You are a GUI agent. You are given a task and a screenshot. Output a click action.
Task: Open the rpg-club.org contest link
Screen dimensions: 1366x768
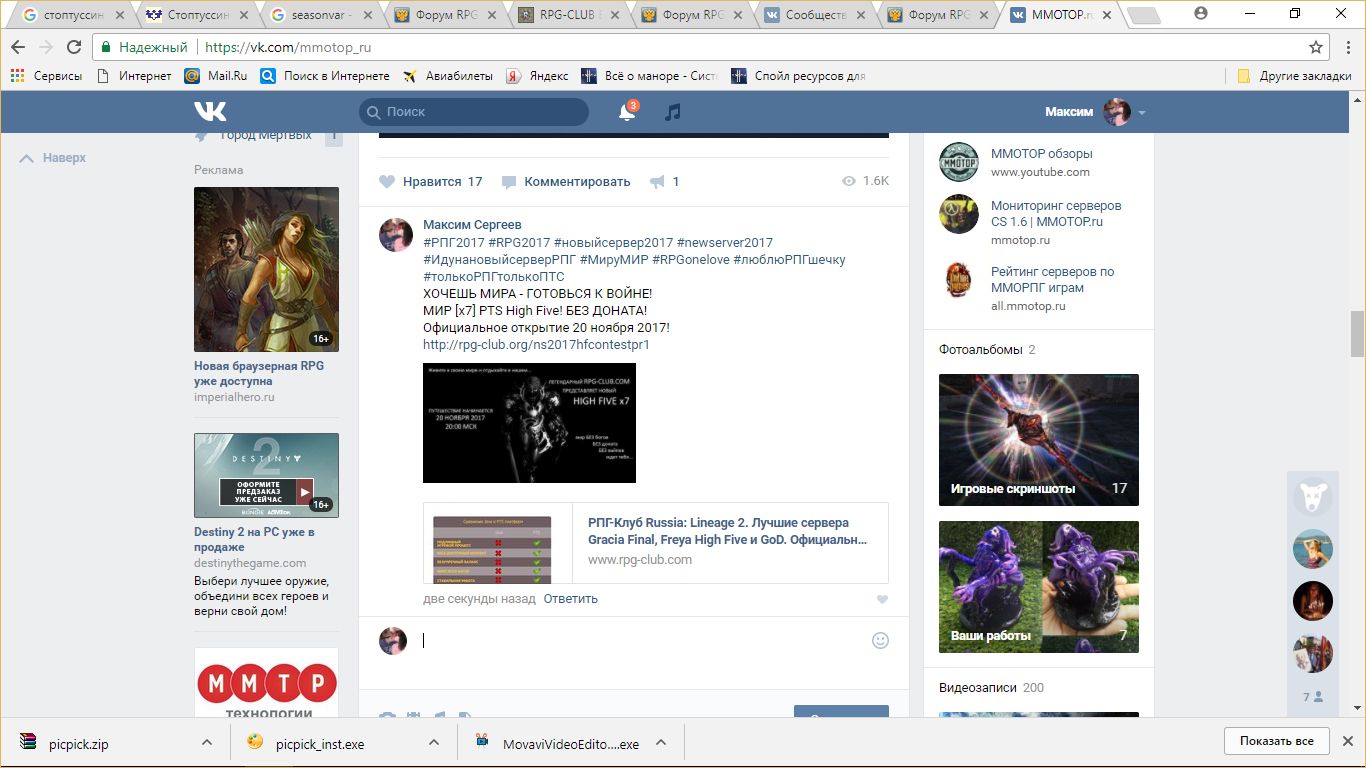click(536, 345)
